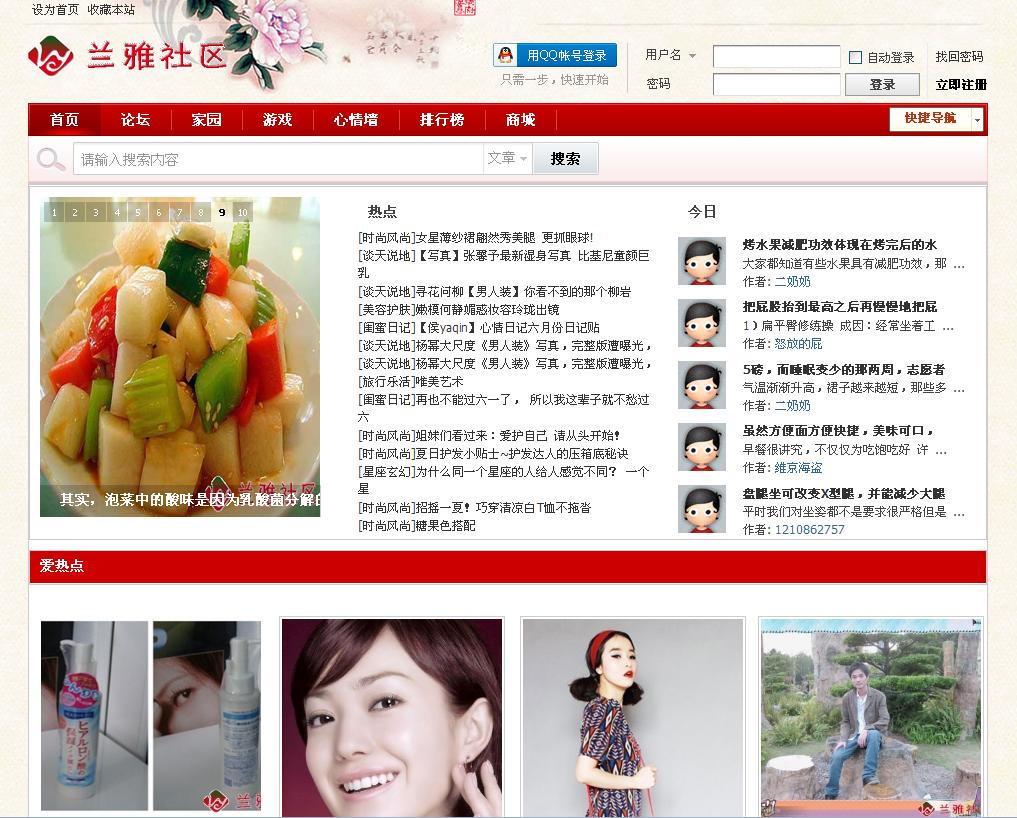1017x818 pixels.
Task: Open the 游戏 navigation item
Action: coord(278,120)
